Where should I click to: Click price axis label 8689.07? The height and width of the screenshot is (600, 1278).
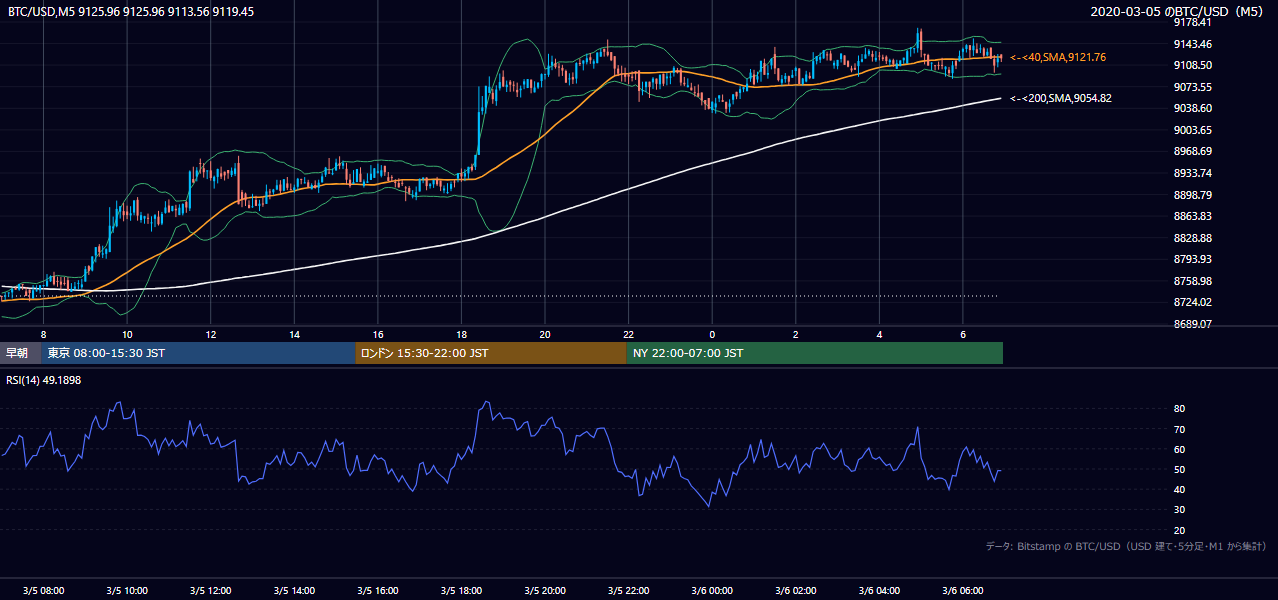1192,324
